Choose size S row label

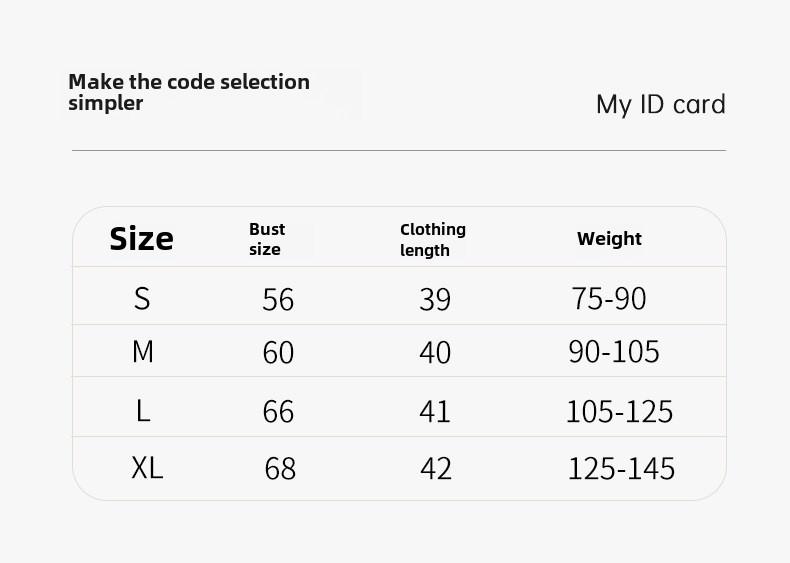(x=142, y=298)
